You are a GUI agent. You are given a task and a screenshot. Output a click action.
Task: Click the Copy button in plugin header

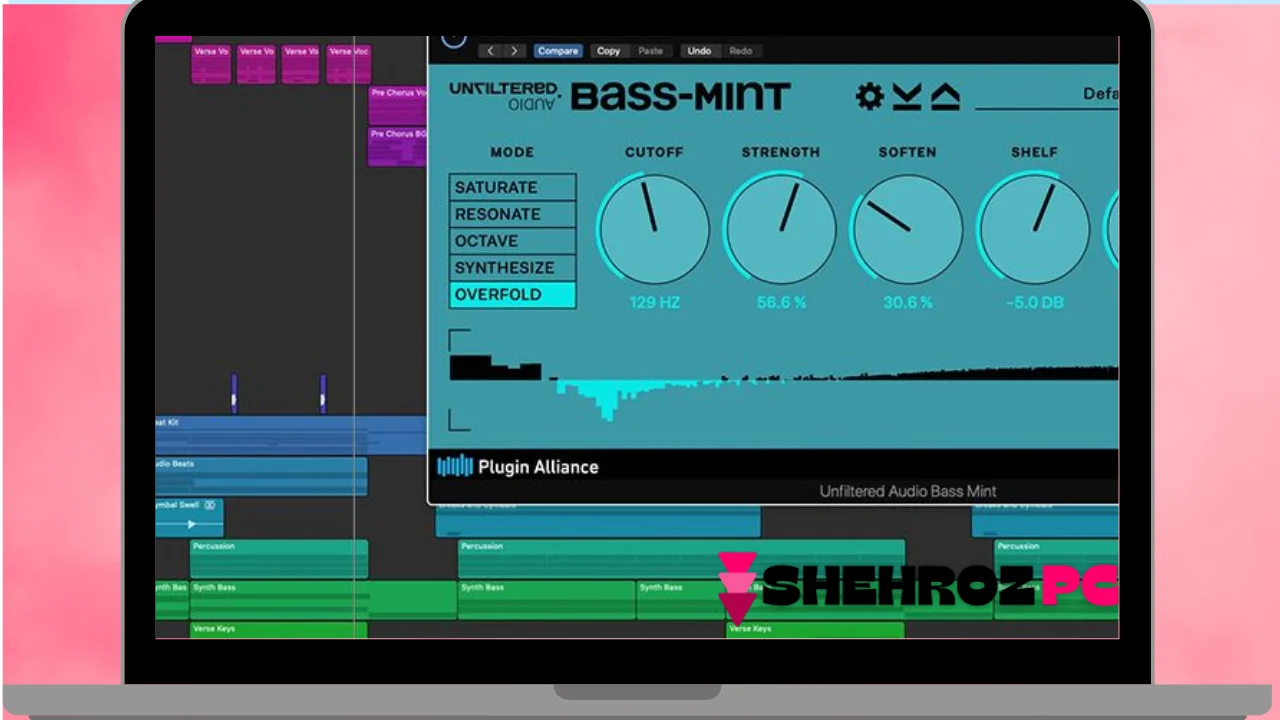pyautogui.click(x=608, y=51)
